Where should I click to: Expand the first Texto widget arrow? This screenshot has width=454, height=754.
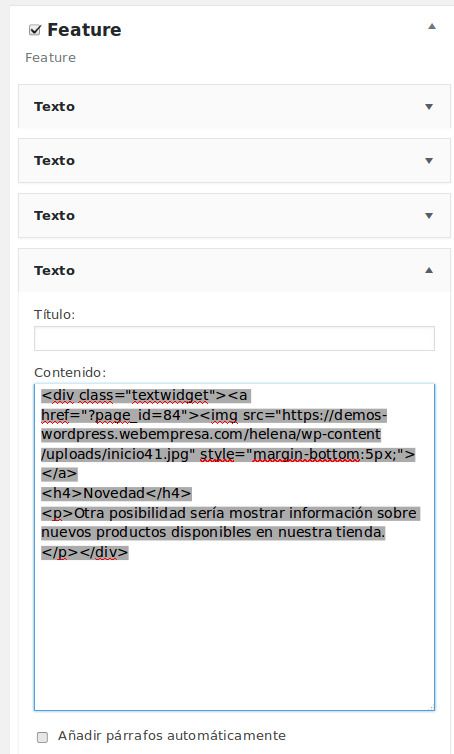coord(429,106)
